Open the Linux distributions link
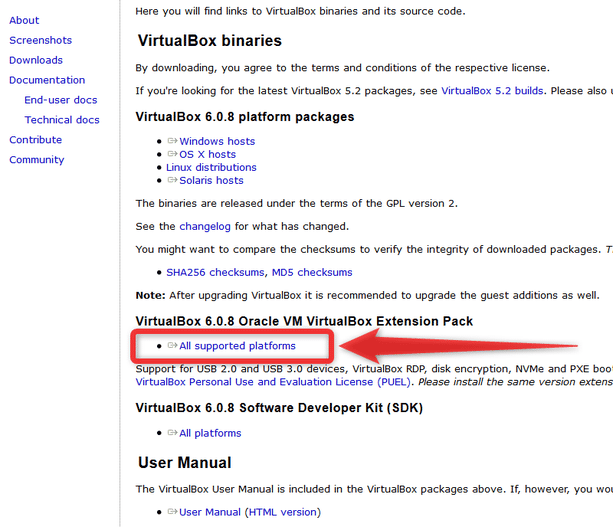 click(x=211, y=167)
